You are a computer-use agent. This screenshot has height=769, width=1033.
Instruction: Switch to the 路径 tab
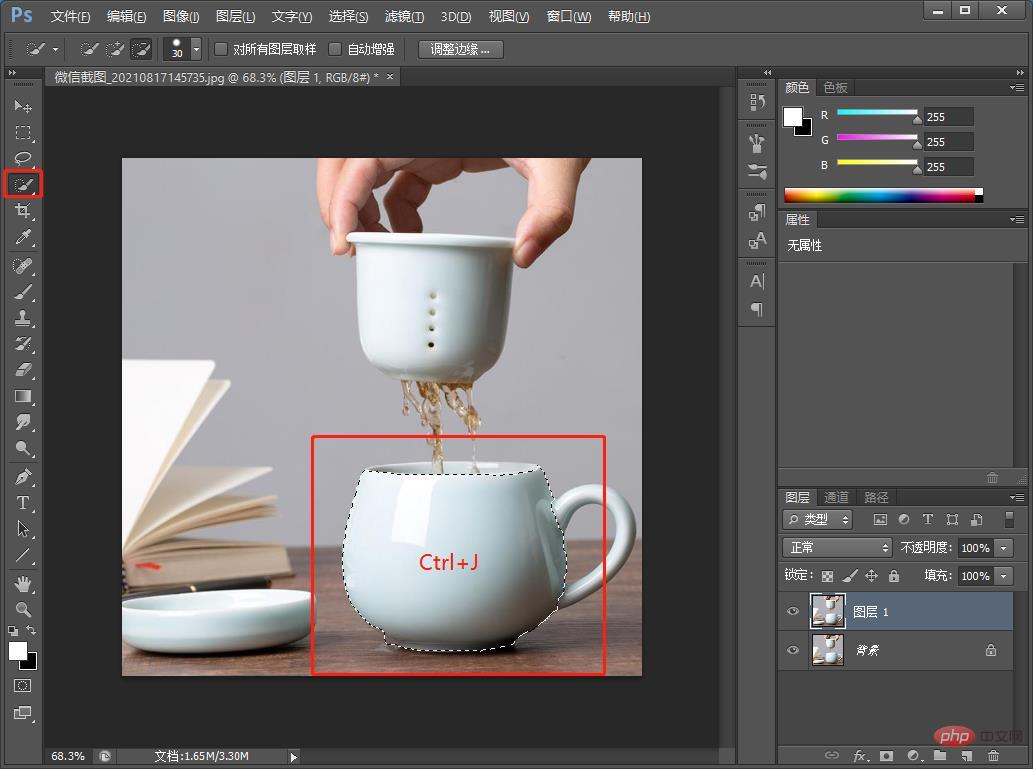pyautogui.click(x=876, y=498)
